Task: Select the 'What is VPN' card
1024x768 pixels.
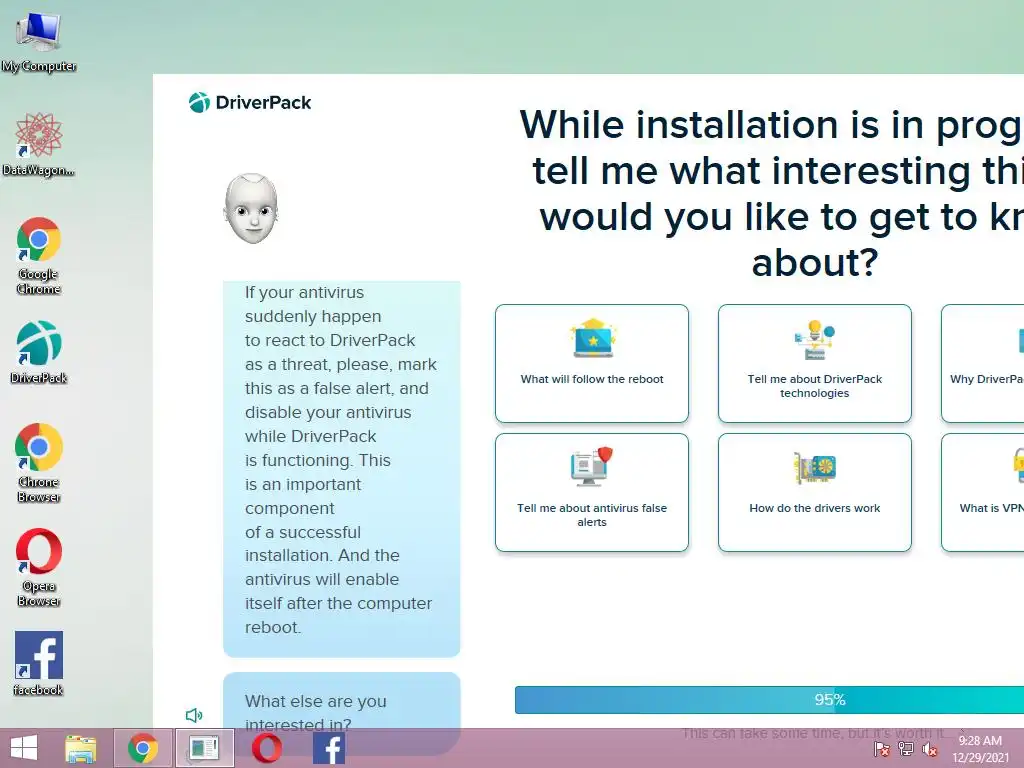Action: (982, 492)
